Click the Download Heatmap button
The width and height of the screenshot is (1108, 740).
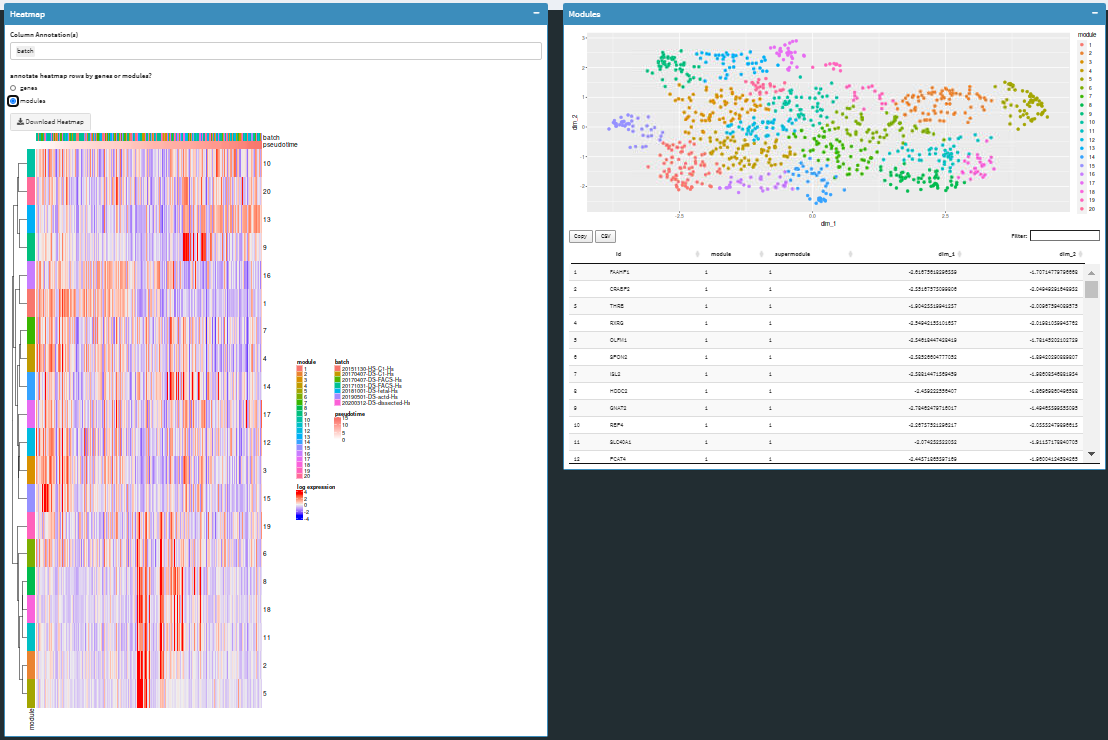[x=51, y=122]
